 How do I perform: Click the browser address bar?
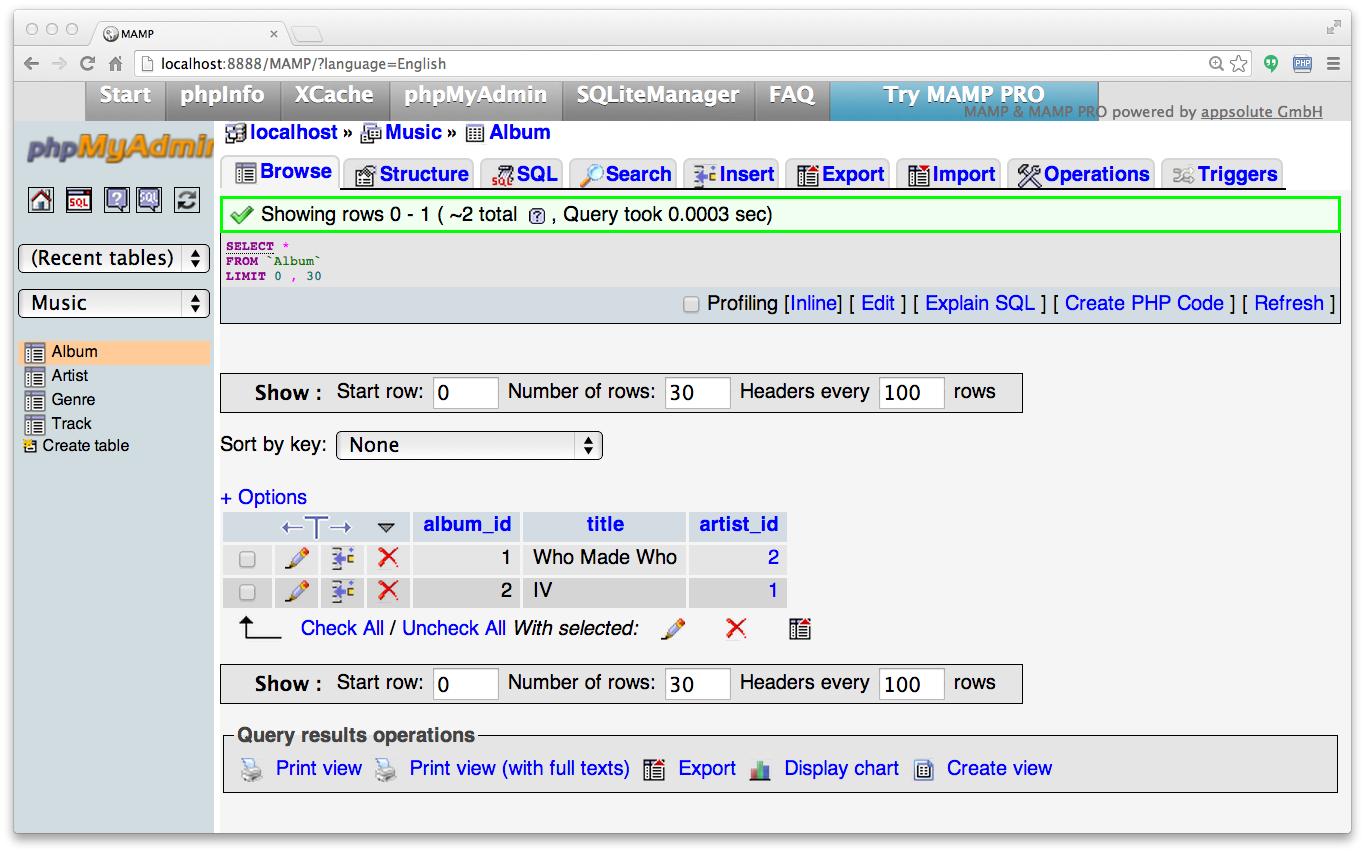[x=670, y=63]
